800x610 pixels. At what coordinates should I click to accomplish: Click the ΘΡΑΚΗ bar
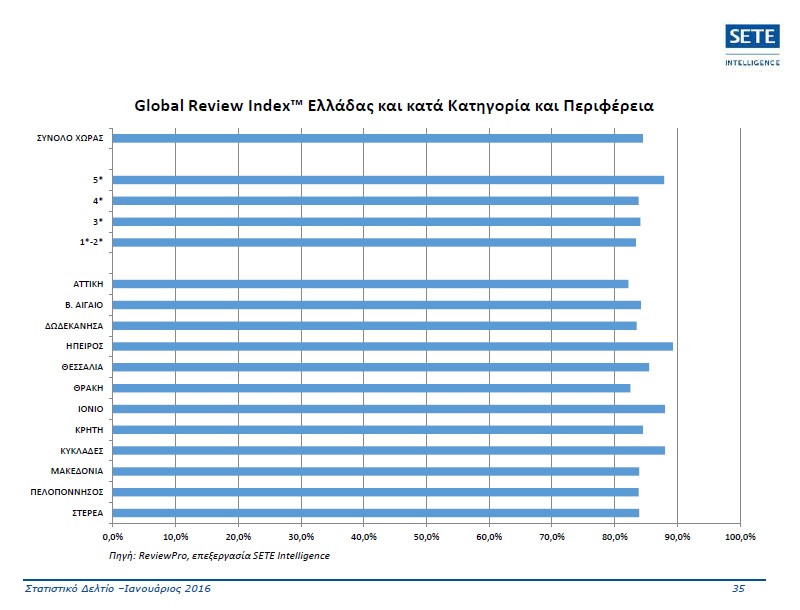tap(371, 388)
